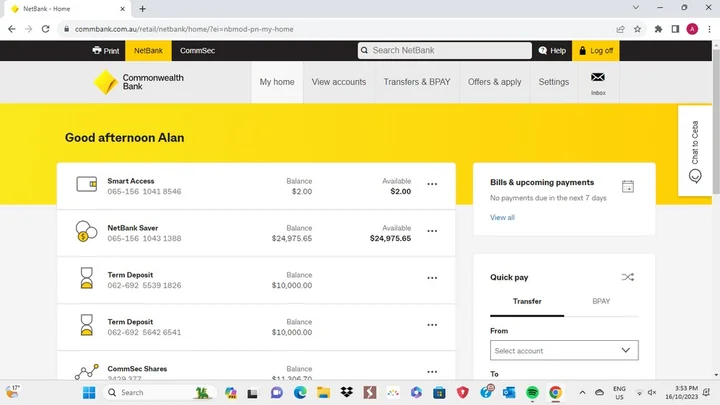Open more options for Smart Access account
This screenshot has width=720, height=405.
coord(432,184)
